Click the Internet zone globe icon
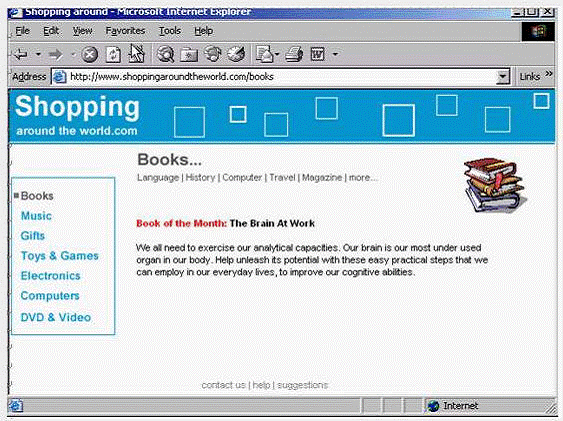The width and height of the screenshot is (563, 421). coord(434,406)
